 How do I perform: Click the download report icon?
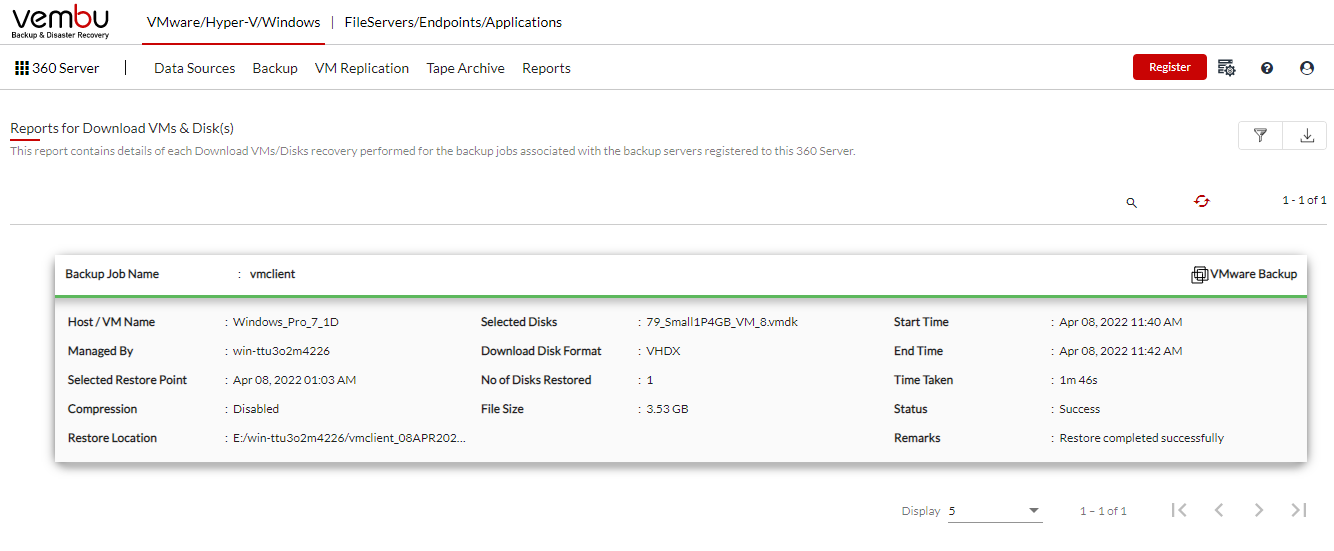(1306, 136)
